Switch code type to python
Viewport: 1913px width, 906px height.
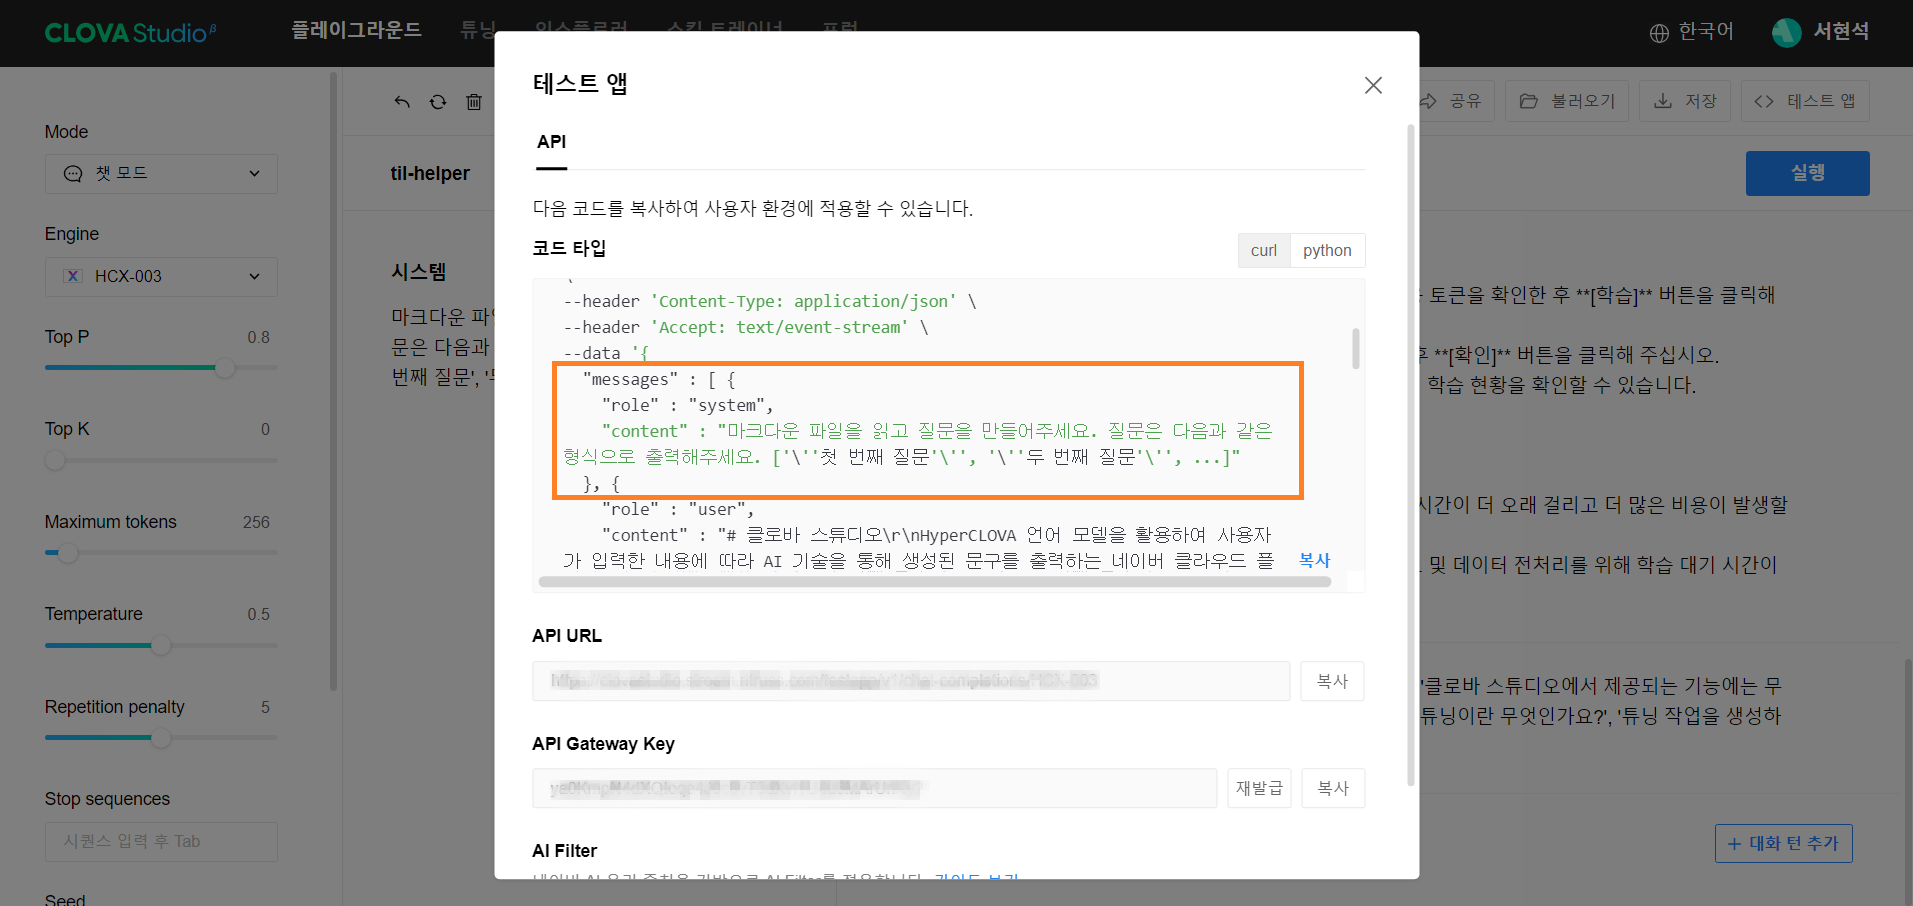(1327, 250)
